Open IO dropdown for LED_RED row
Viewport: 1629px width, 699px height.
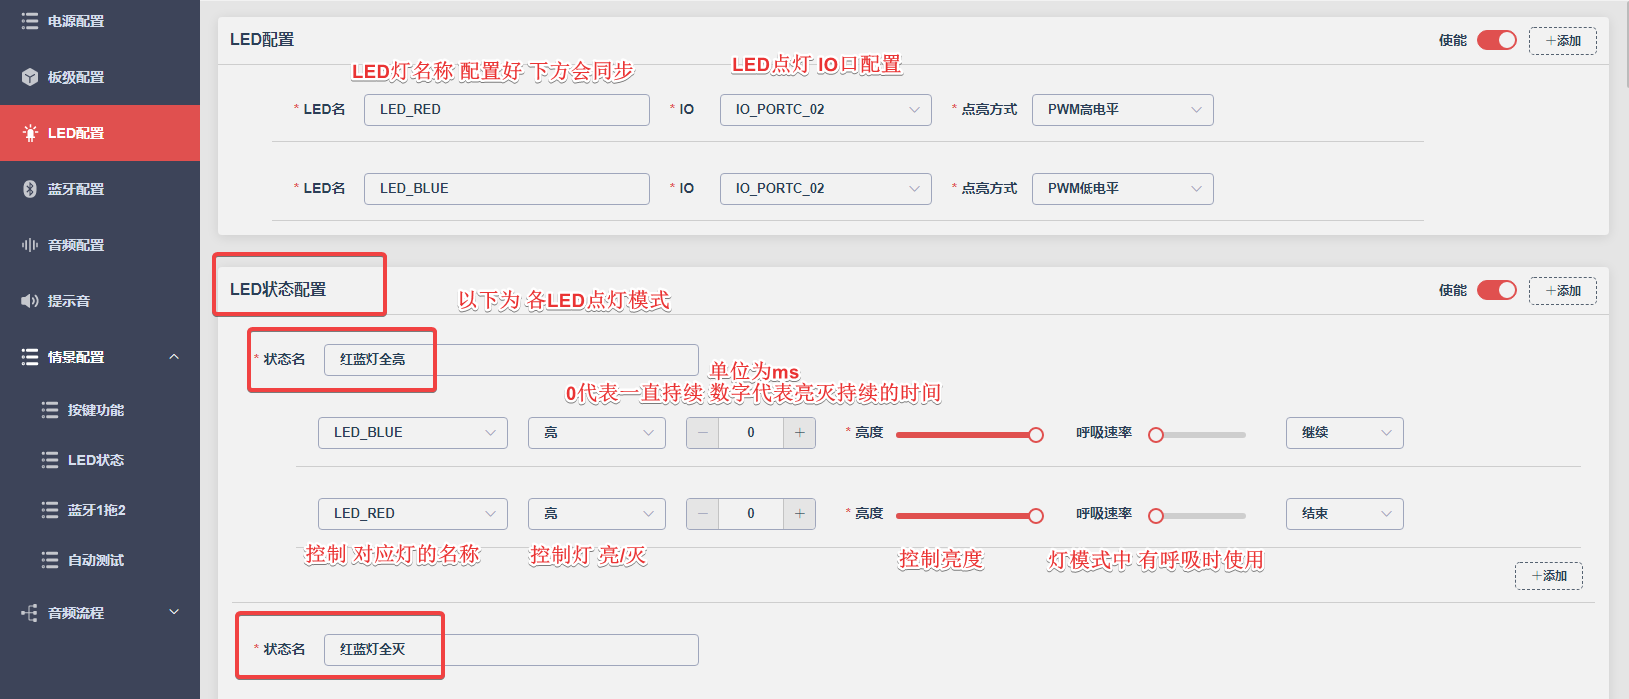(x=826, y=110)
